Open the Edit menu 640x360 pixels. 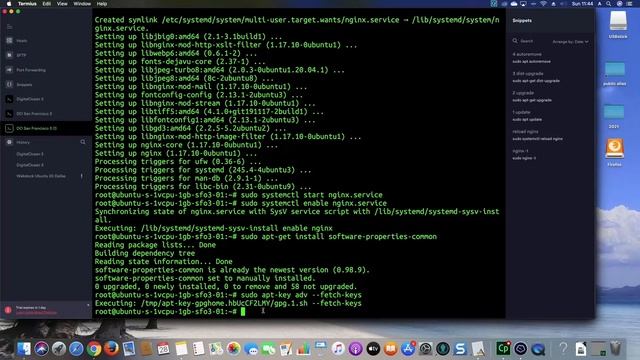point(47,4)
